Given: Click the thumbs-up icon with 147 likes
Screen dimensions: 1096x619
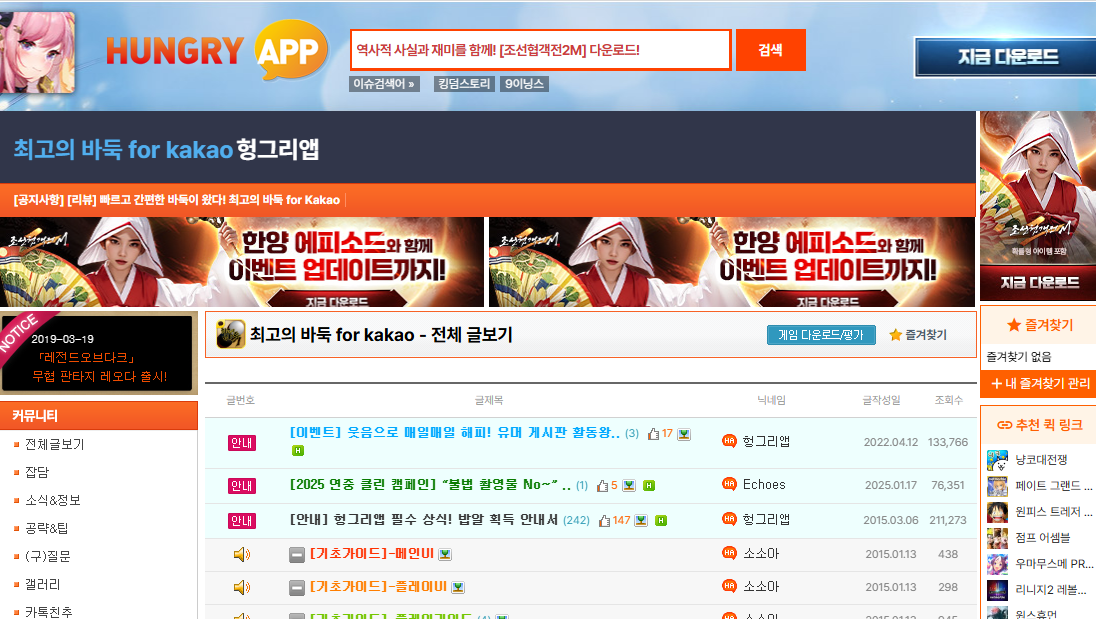Looking at the screenshot, I should pyautogui.click(x=605, y=520).
